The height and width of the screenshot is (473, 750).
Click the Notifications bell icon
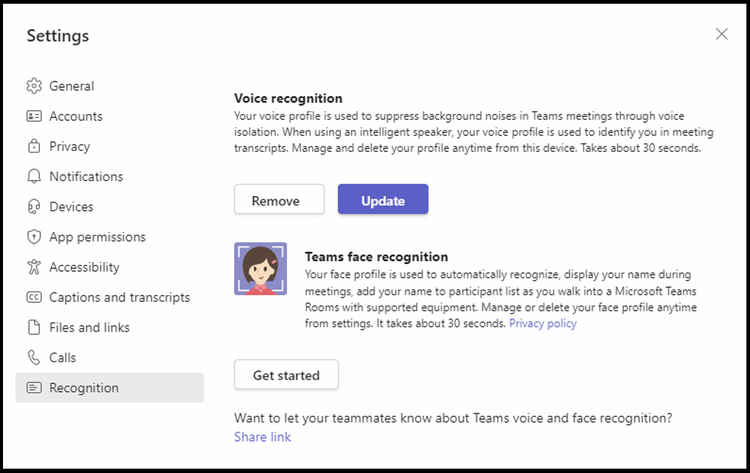click(x=34, y=176)
